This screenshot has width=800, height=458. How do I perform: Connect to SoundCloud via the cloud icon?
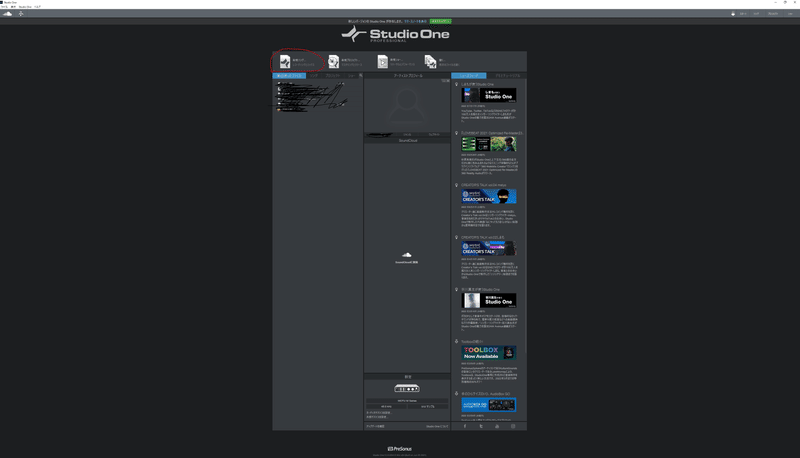pos(407,255)
